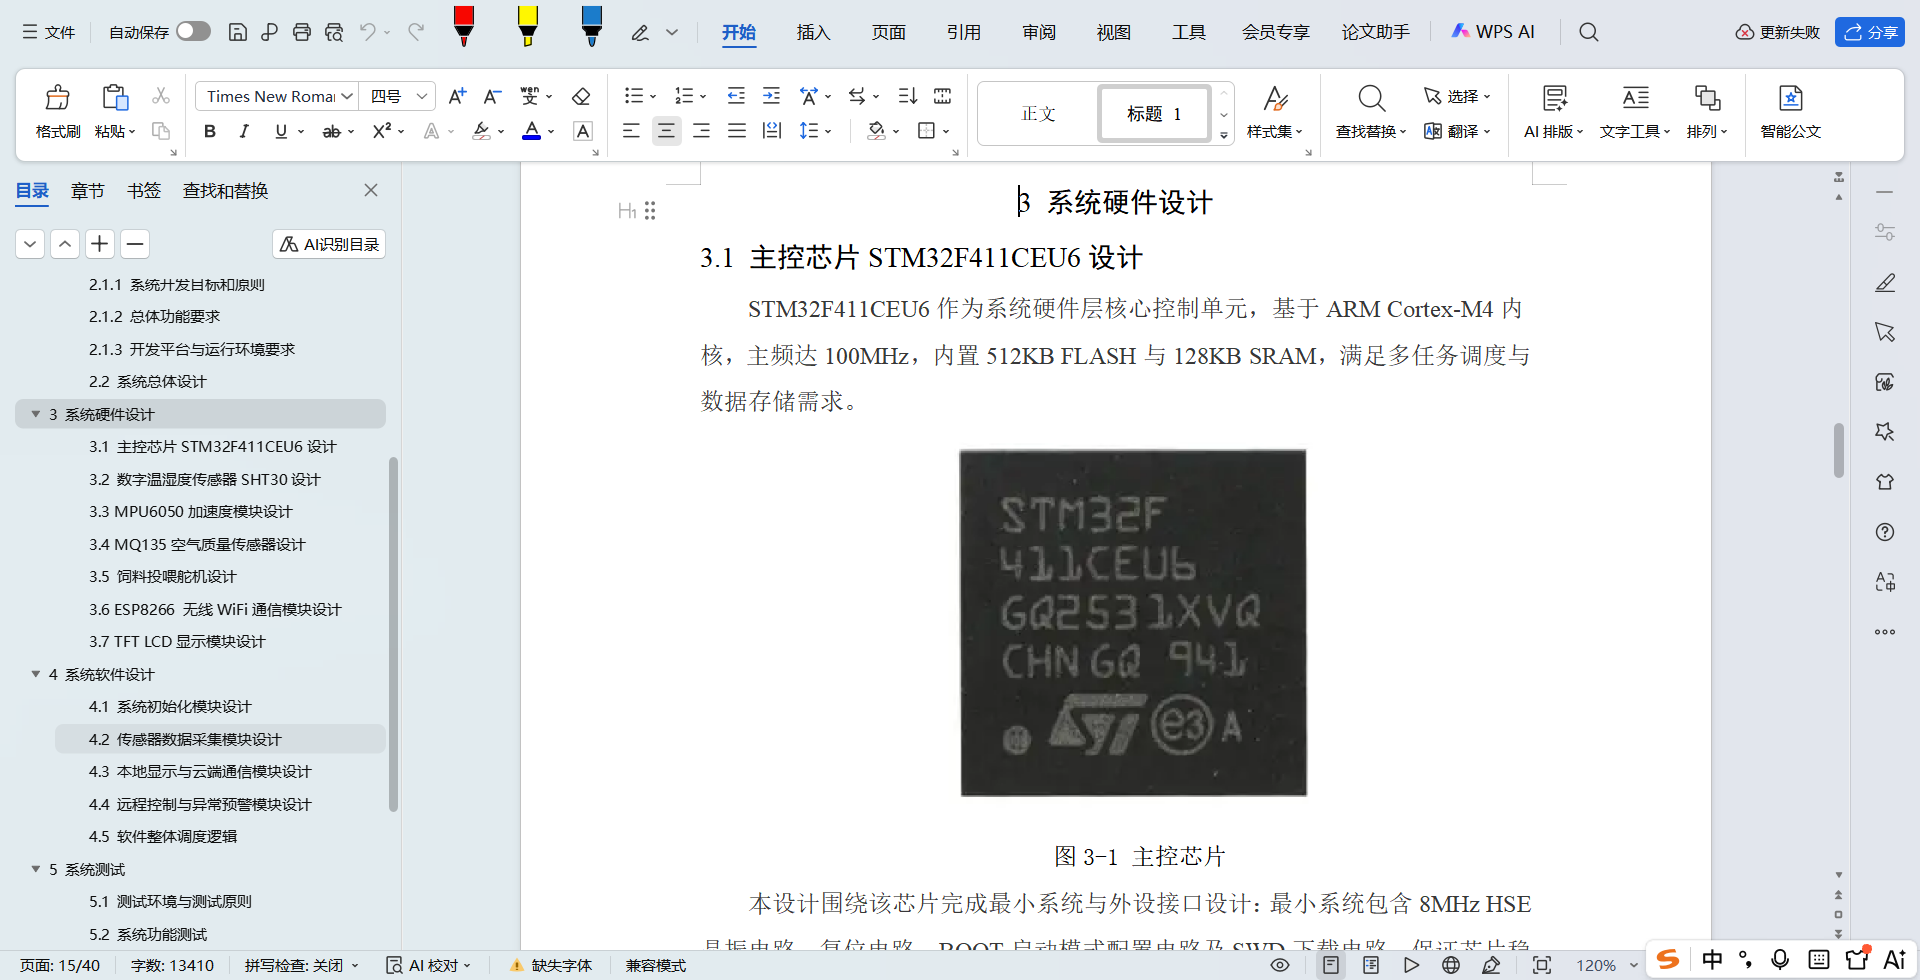Click the STM32F411CEU6 chip image
Image resolution: width=1920 pixels, height=980 pixels.
click(x=1133, y=622)
